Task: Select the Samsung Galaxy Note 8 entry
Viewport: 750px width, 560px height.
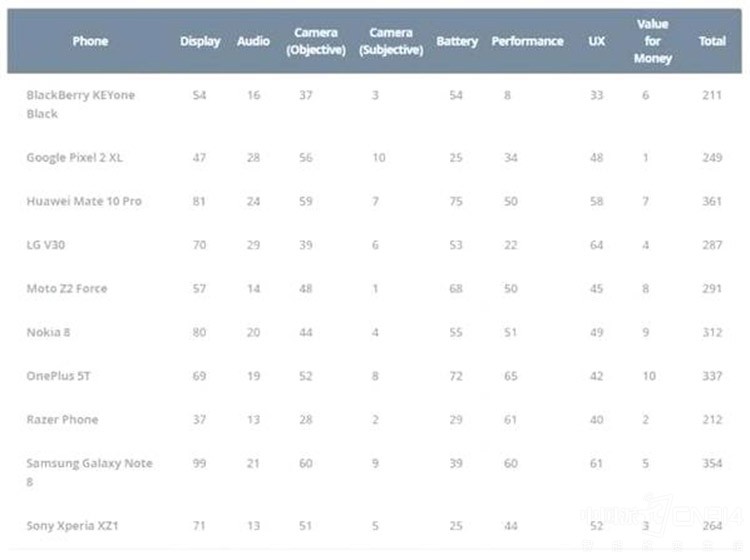Action: point(89,472)
